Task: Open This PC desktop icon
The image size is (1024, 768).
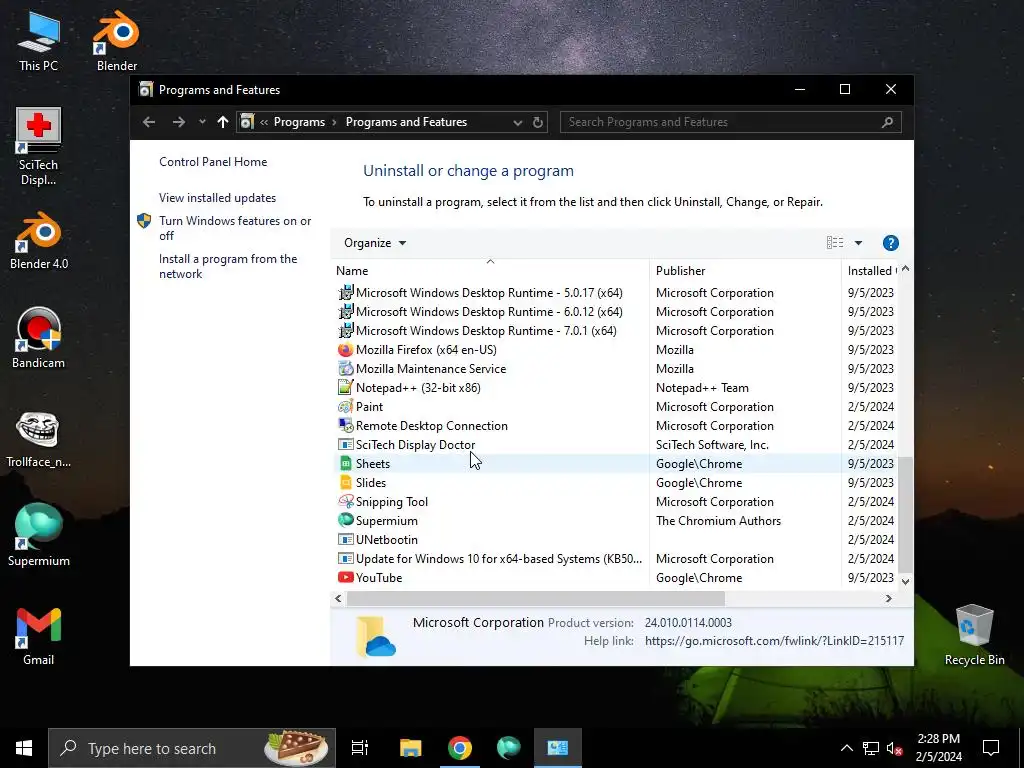Action: coord(38,41)
